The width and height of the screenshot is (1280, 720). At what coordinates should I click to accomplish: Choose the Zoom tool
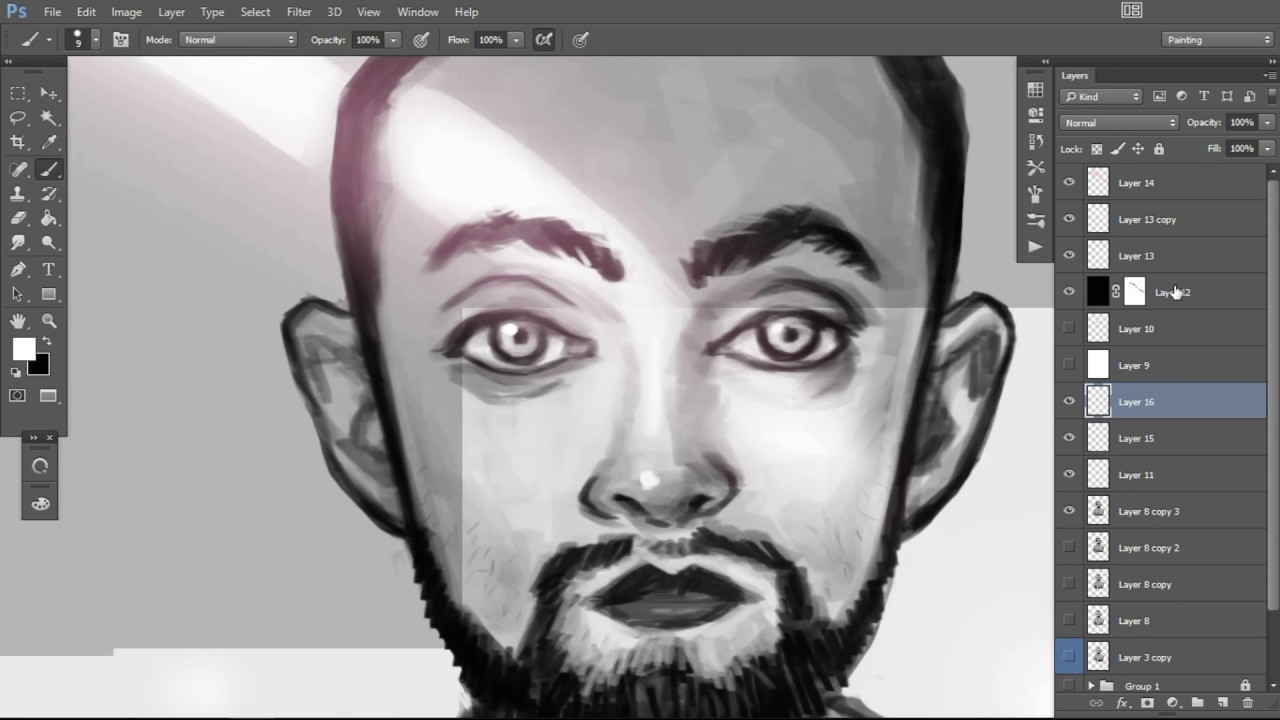(50, 318)
